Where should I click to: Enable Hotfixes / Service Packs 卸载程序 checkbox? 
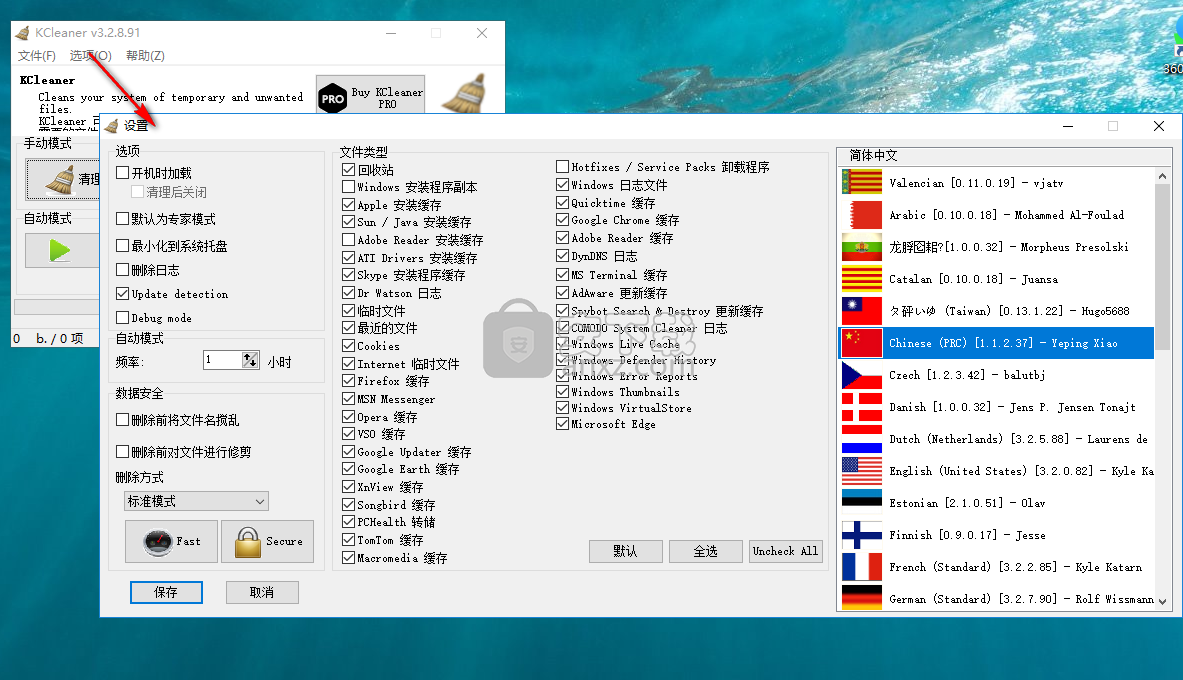coord(563,167)
